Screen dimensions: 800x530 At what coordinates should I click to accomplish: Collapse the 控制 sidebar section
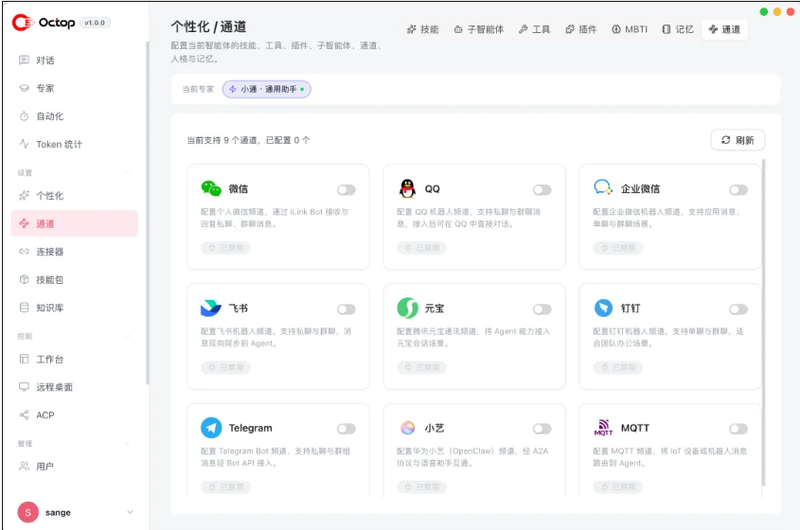coord(128,336)
